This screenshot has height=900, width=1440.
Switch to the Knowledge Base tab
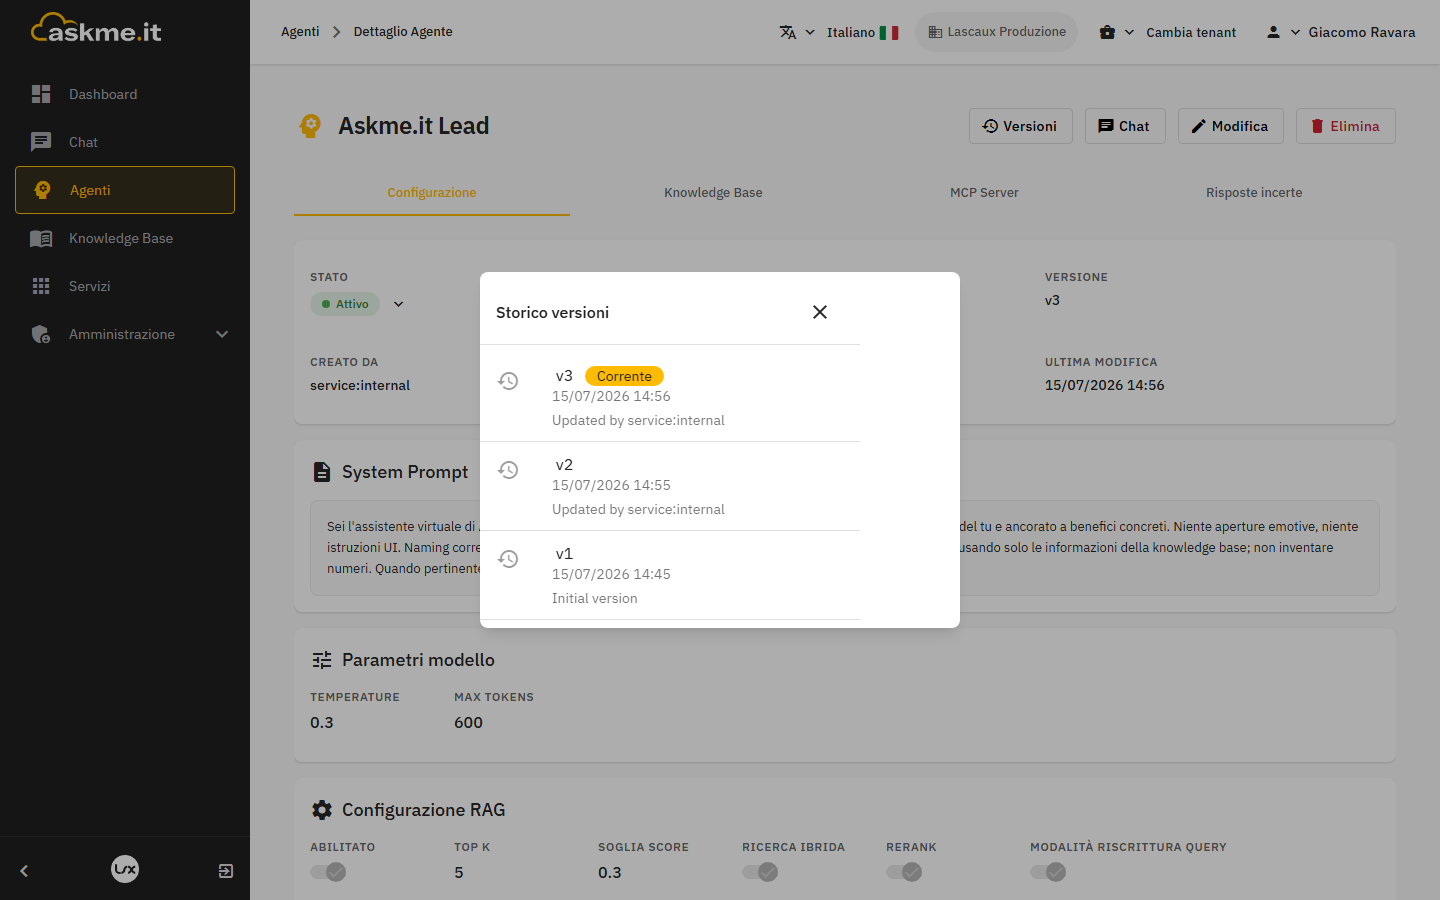[x=713, y=193]
